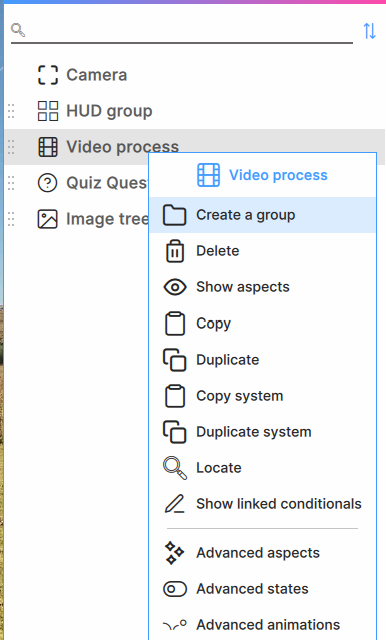Click the pencil icon for linked conditionals
This screenshot has width=386, height=640.
tap(175, 504)
